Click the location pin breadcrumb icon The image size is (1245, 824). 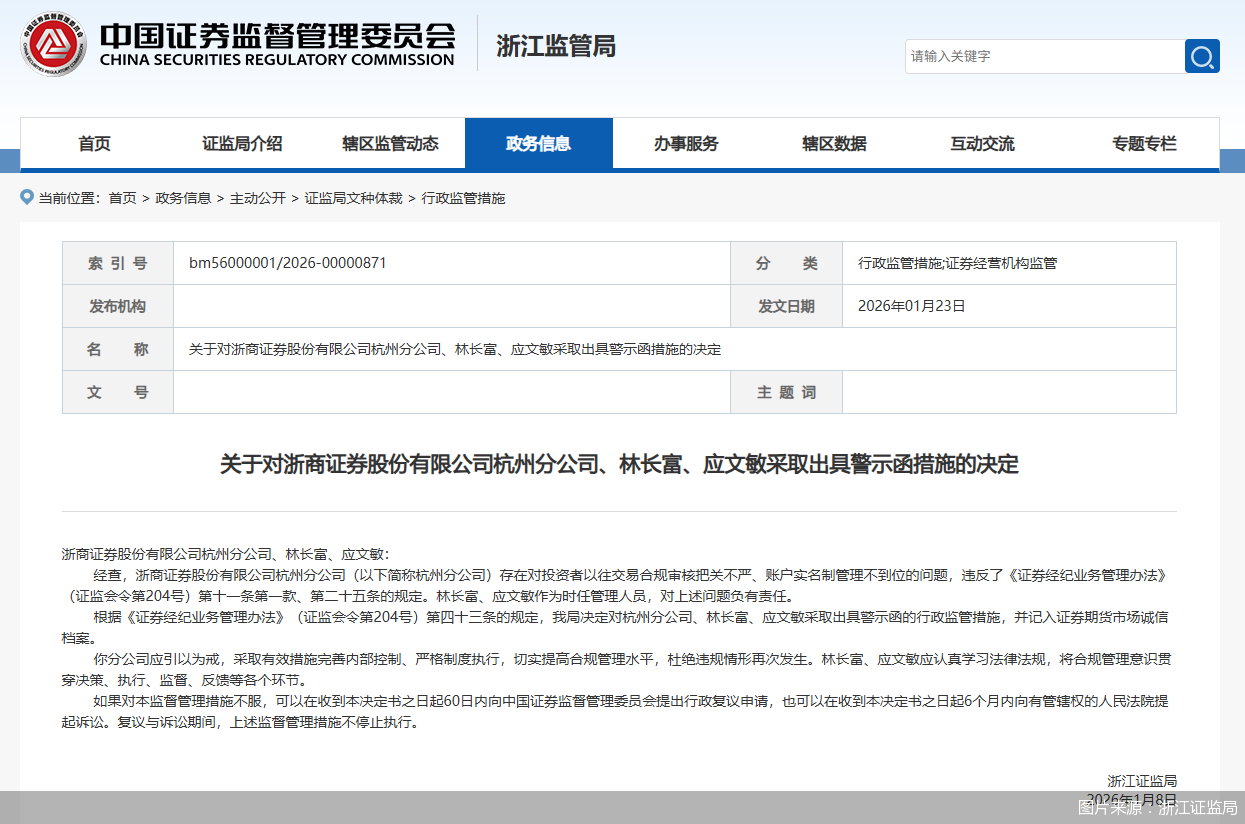point(27,197)
